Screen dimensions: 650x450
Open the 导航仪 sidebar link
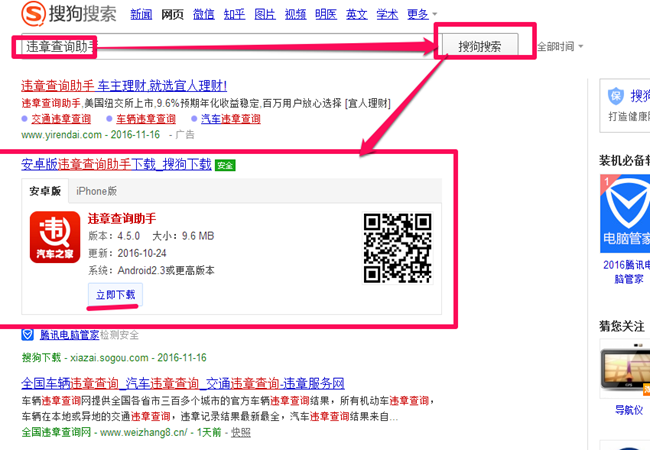pyautogui.click(x=628, y=410)
